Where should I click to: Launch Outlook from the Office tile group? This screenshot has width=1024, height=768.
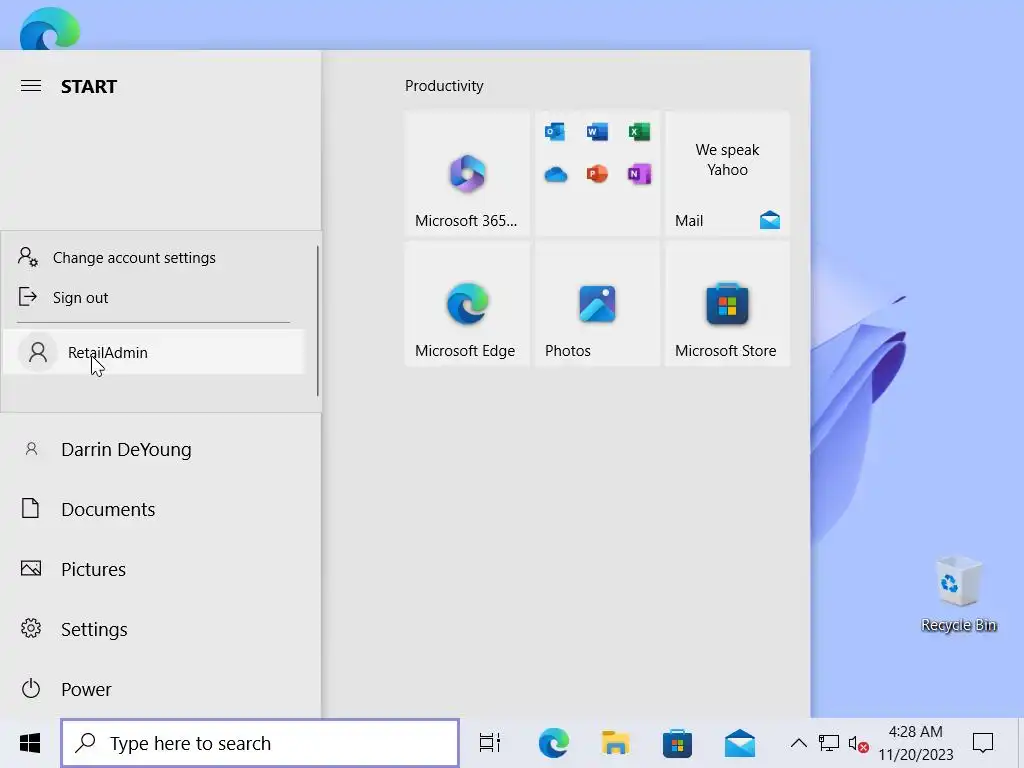tap(555, 132)
